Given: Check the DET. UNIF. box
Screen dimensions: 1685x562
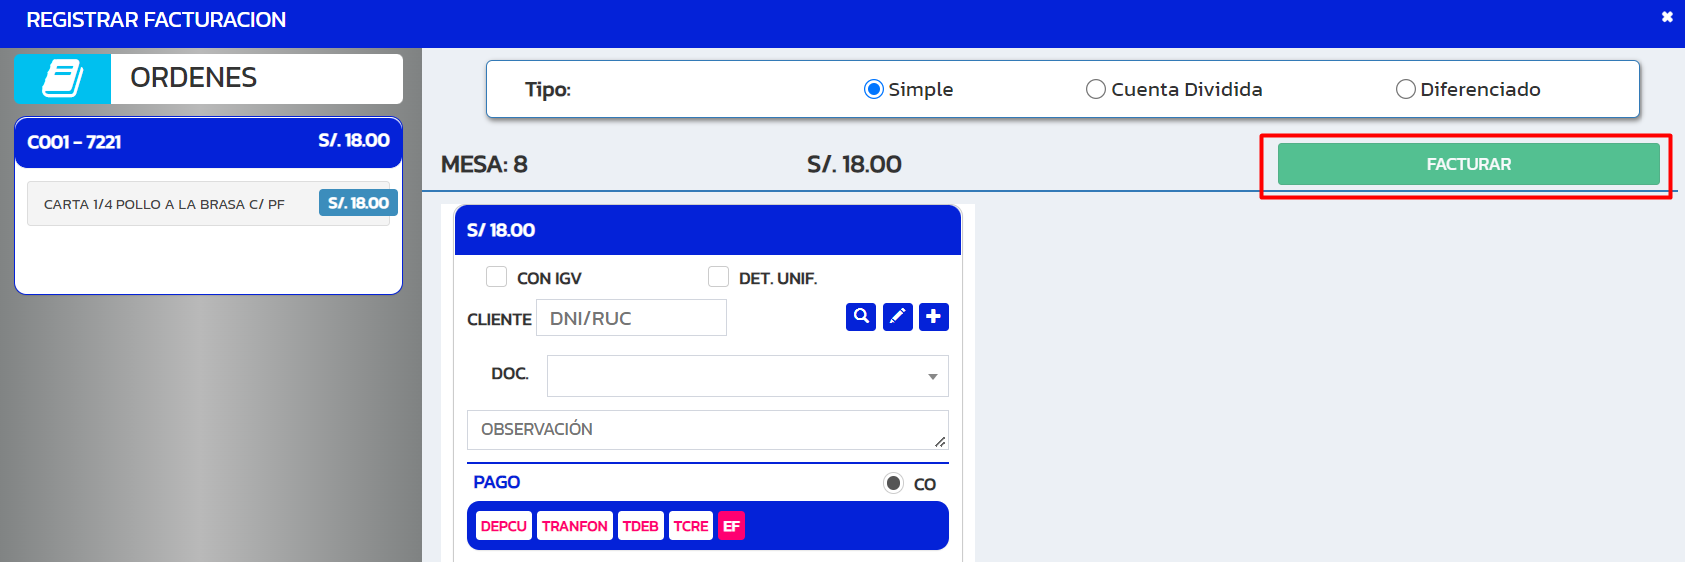Looking at the screenshot, I should [x=718, y=276].
